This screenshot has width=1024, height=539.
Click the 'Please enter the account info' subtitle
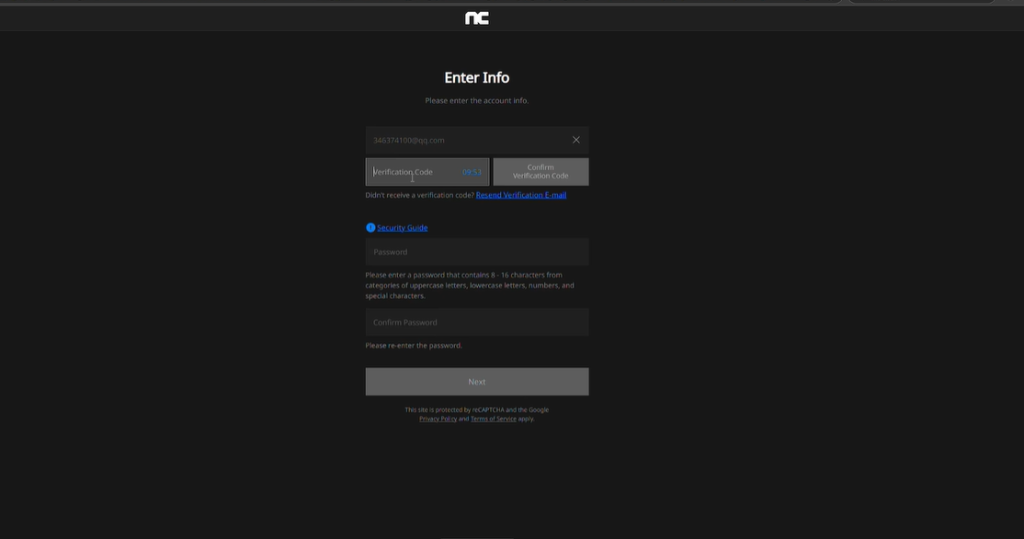477,101
